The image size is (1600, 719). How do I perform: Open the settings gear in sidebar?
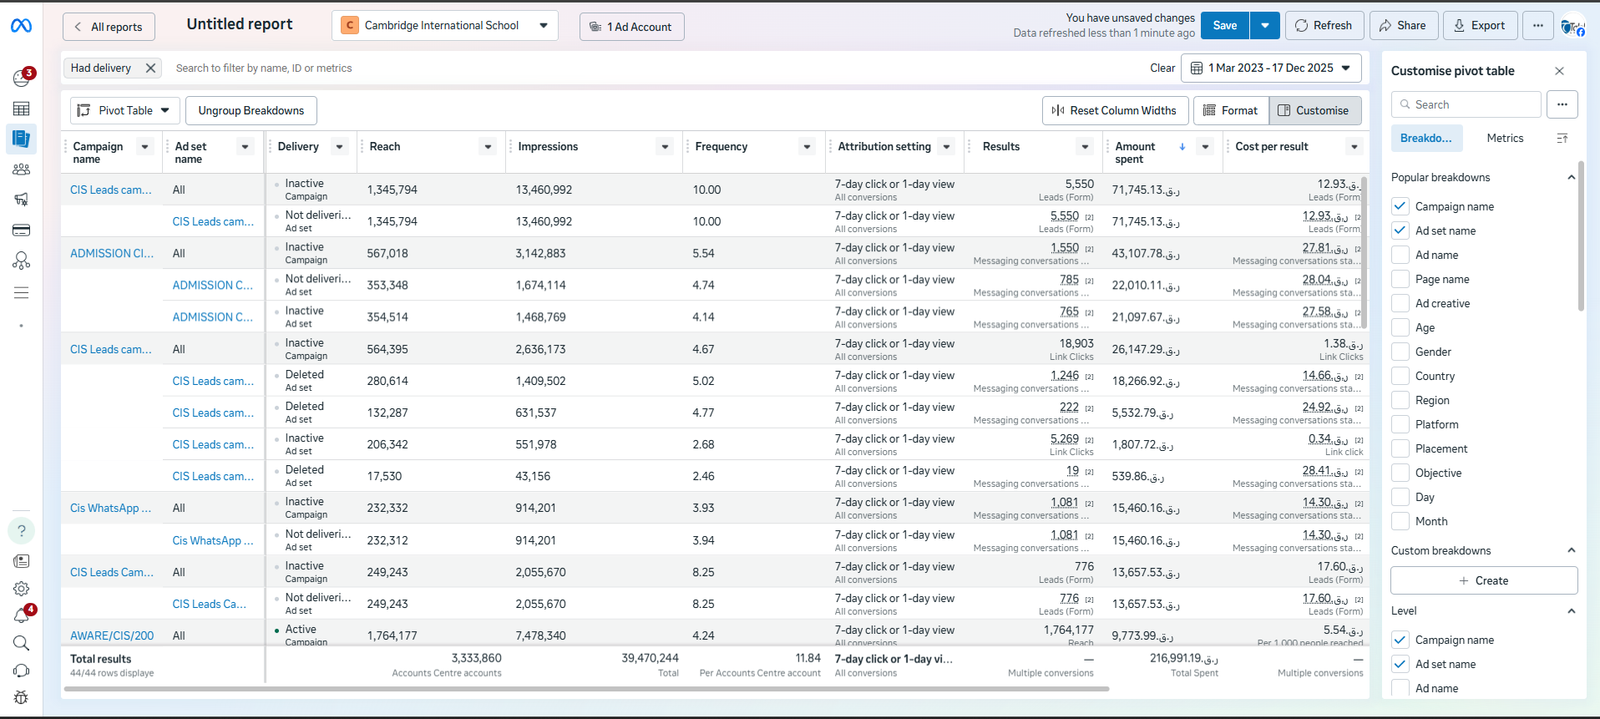click(x=21, y=589)
